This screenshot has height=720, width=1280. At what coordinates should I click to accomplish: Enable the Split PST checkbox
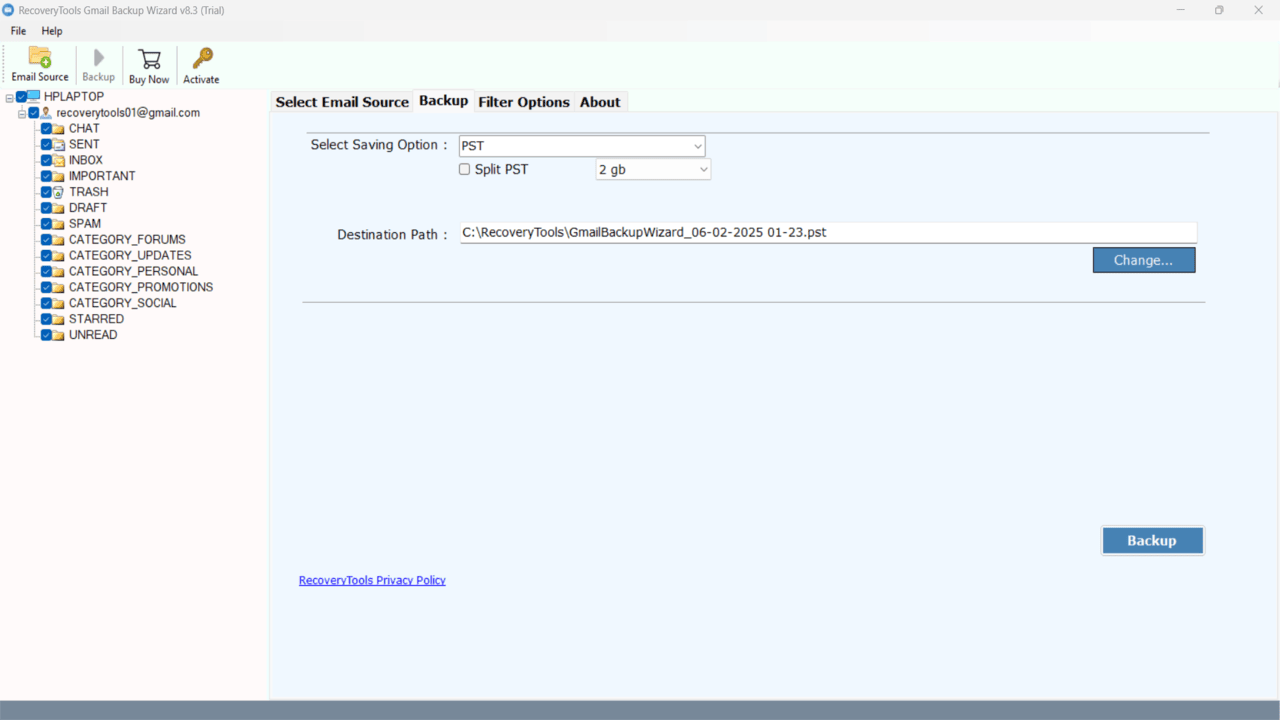464,170
